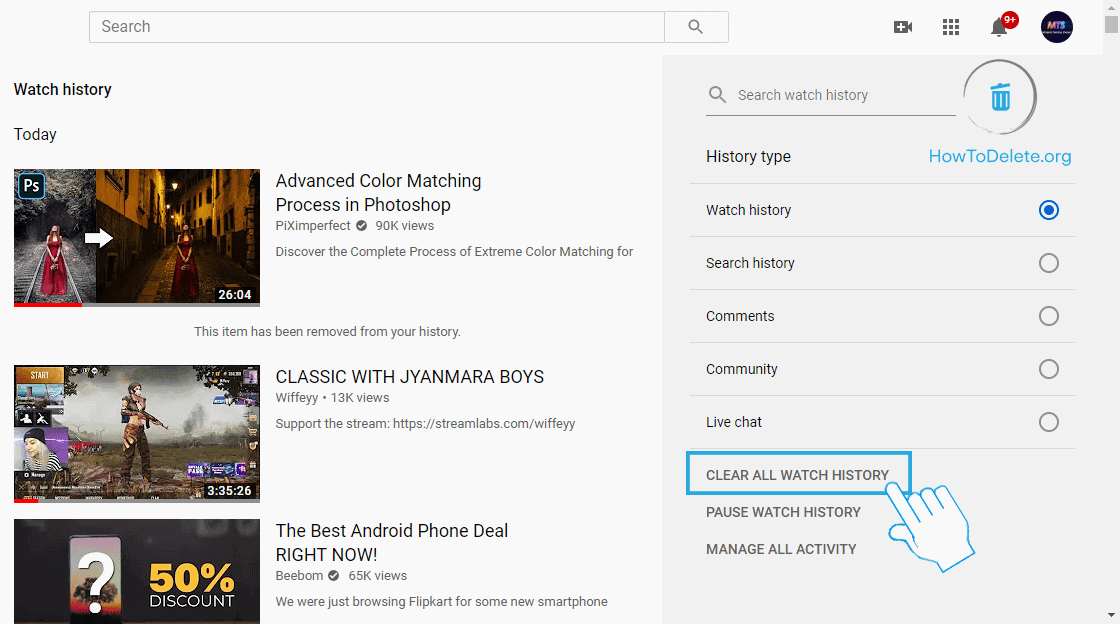Select the Search history radio button
This screenshot has height=624, width=1120.
(x=1048, y=263)
